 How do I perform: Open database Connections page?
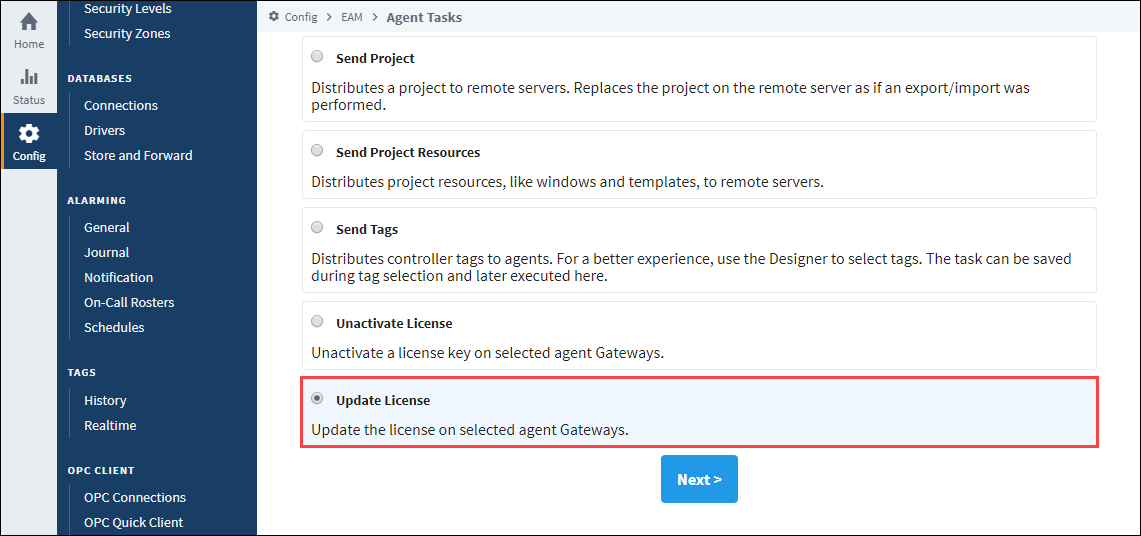121,105
